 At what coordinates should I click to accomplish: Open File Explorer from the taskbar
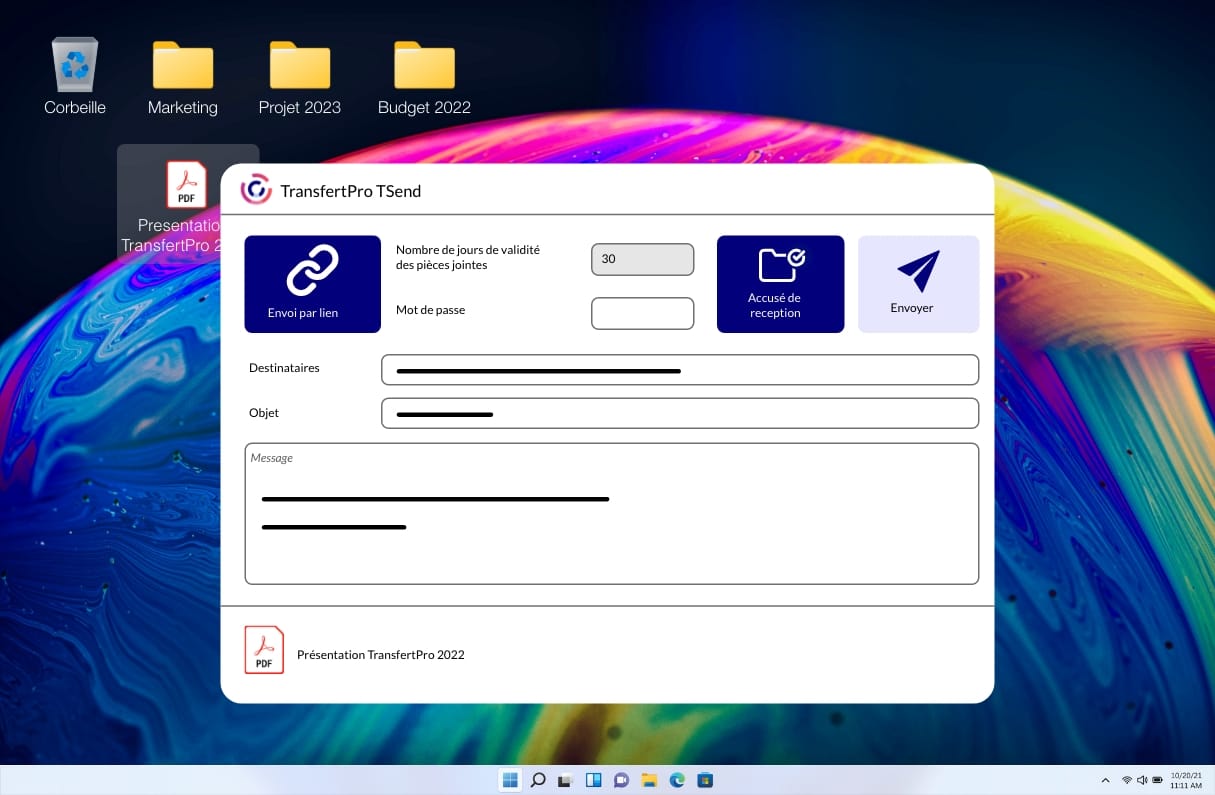pyautogui.click(x=649, y=780)
